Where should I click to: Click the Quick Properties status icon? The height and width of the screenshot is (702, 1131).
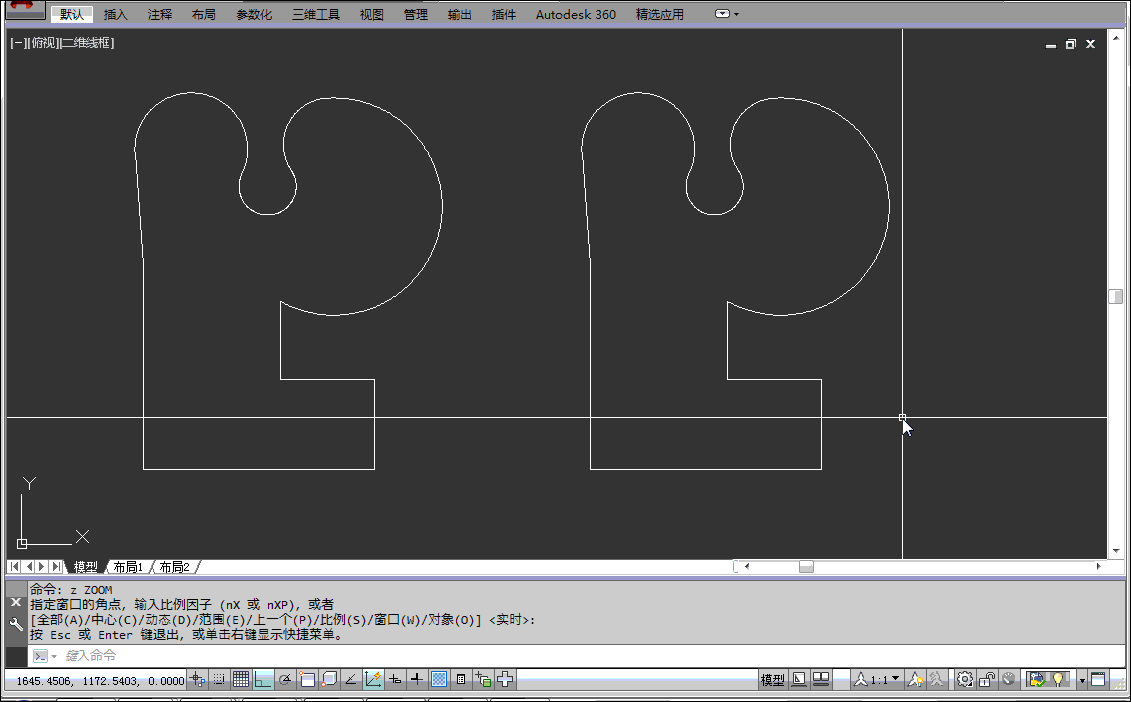click(x=460, y=679)
